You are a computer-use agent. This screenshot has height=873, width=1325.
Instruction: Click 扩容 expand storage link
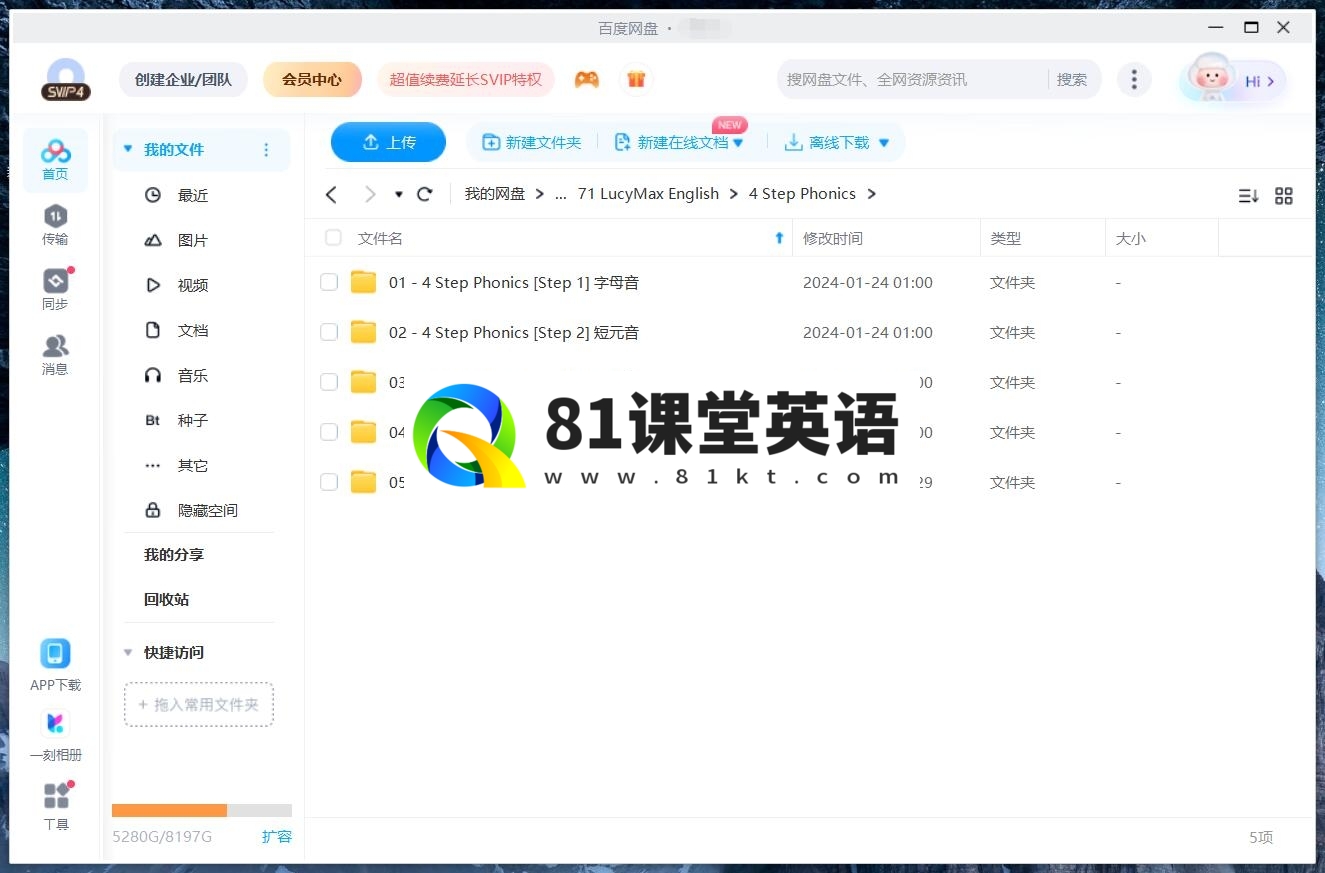click(x=276, y=836)
